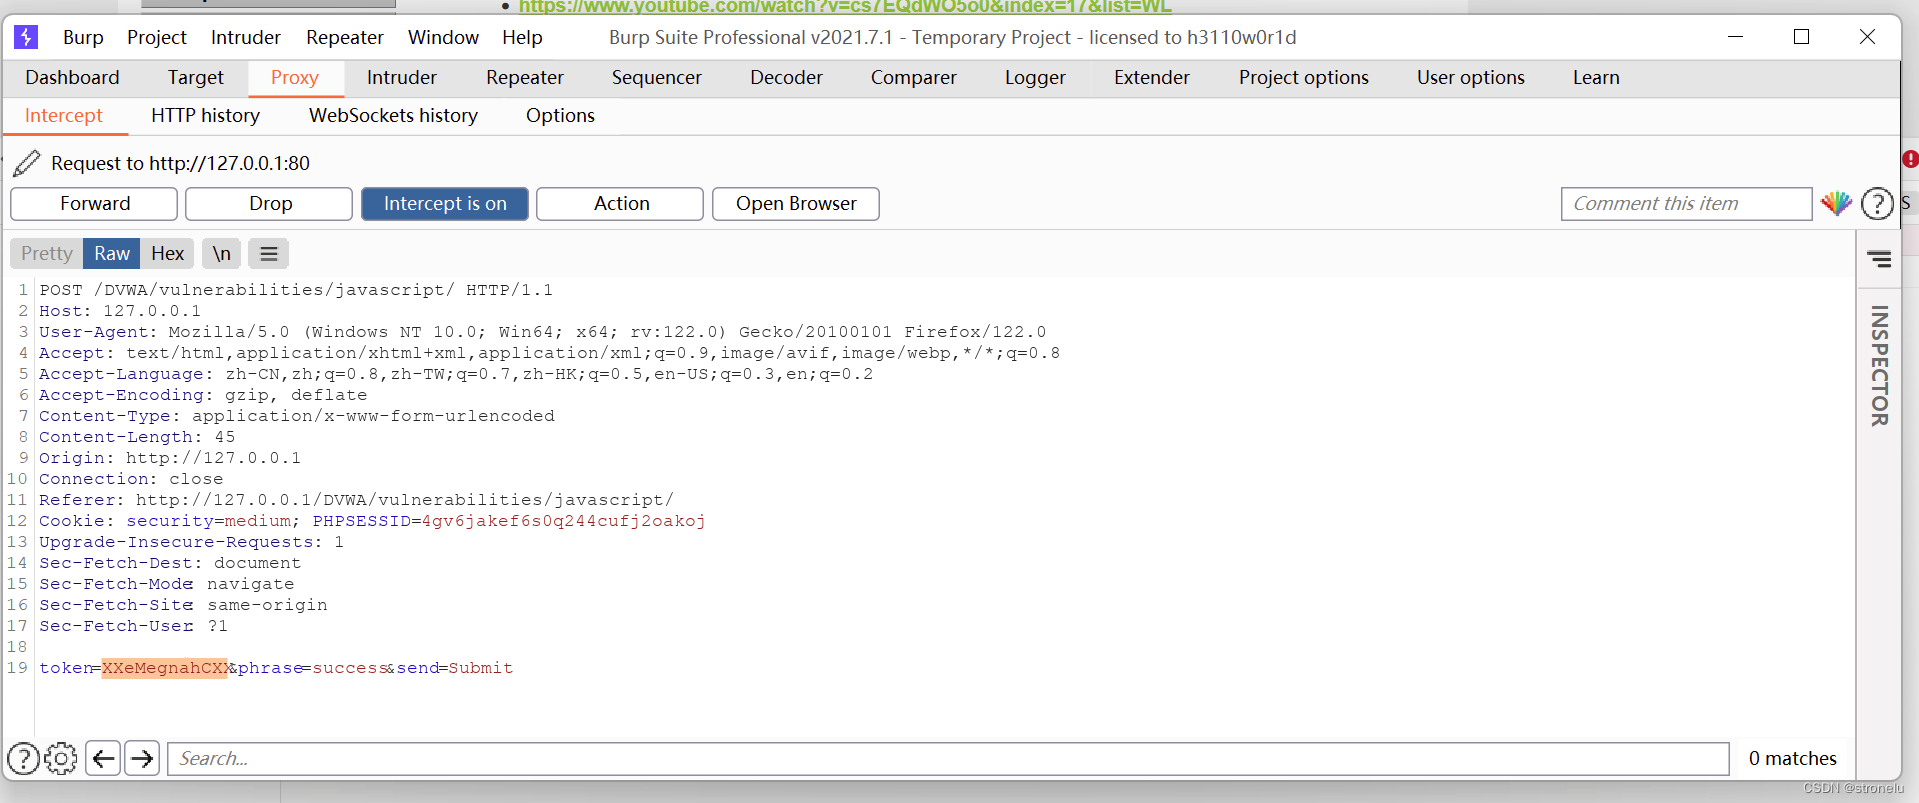This screenshot has height=803, width=1919.
Task: Select the Proxy tab
Action: 295,78
